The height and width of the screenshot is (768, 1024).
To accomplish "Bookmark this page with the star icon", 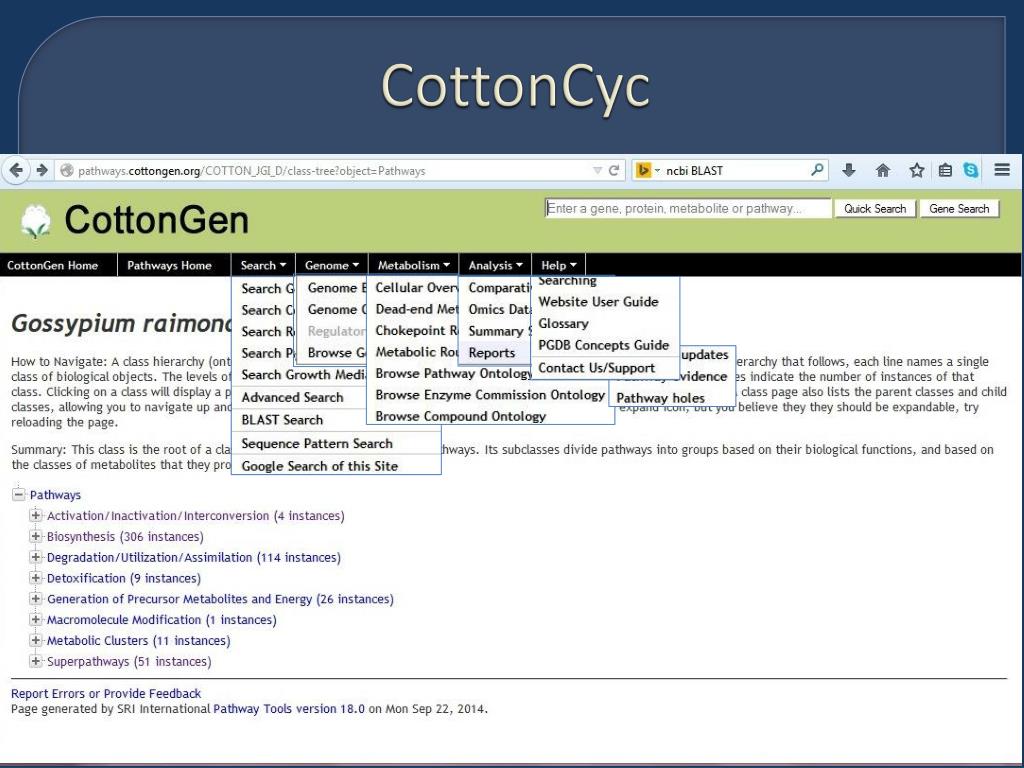I will (917, 170).
